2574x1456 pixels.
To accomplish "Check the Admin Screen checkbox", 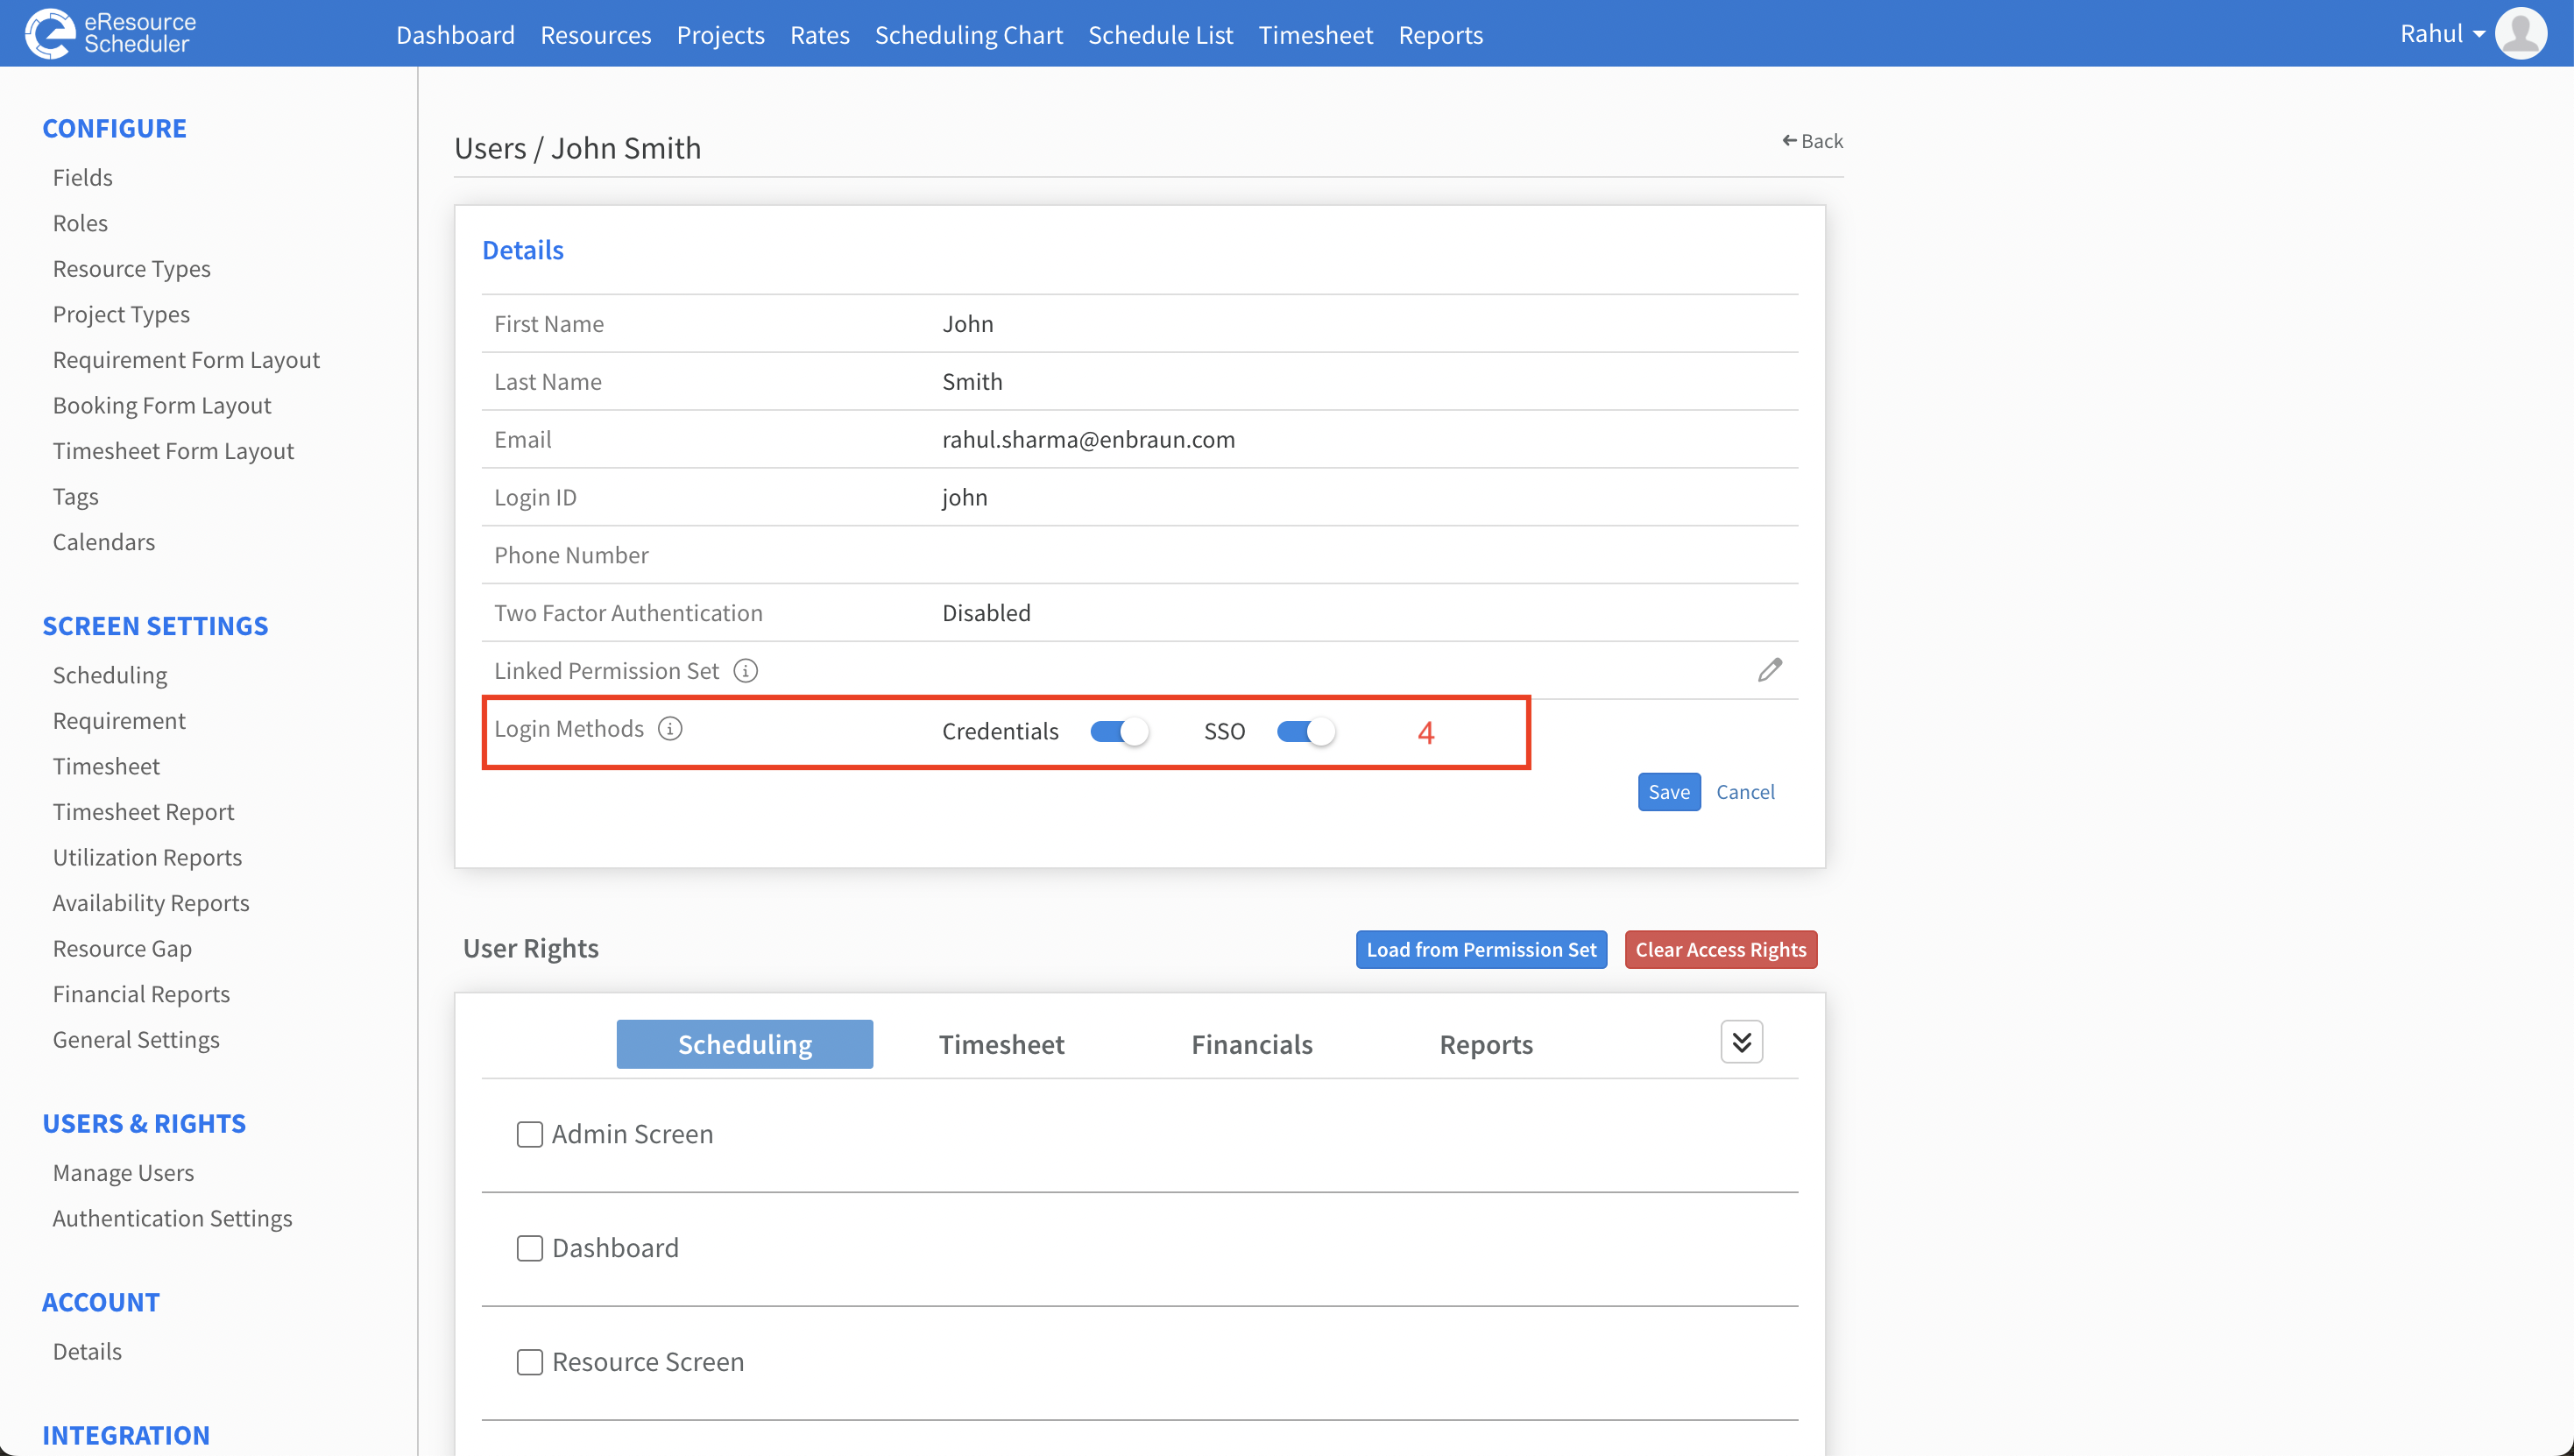I will point(530,1134).
